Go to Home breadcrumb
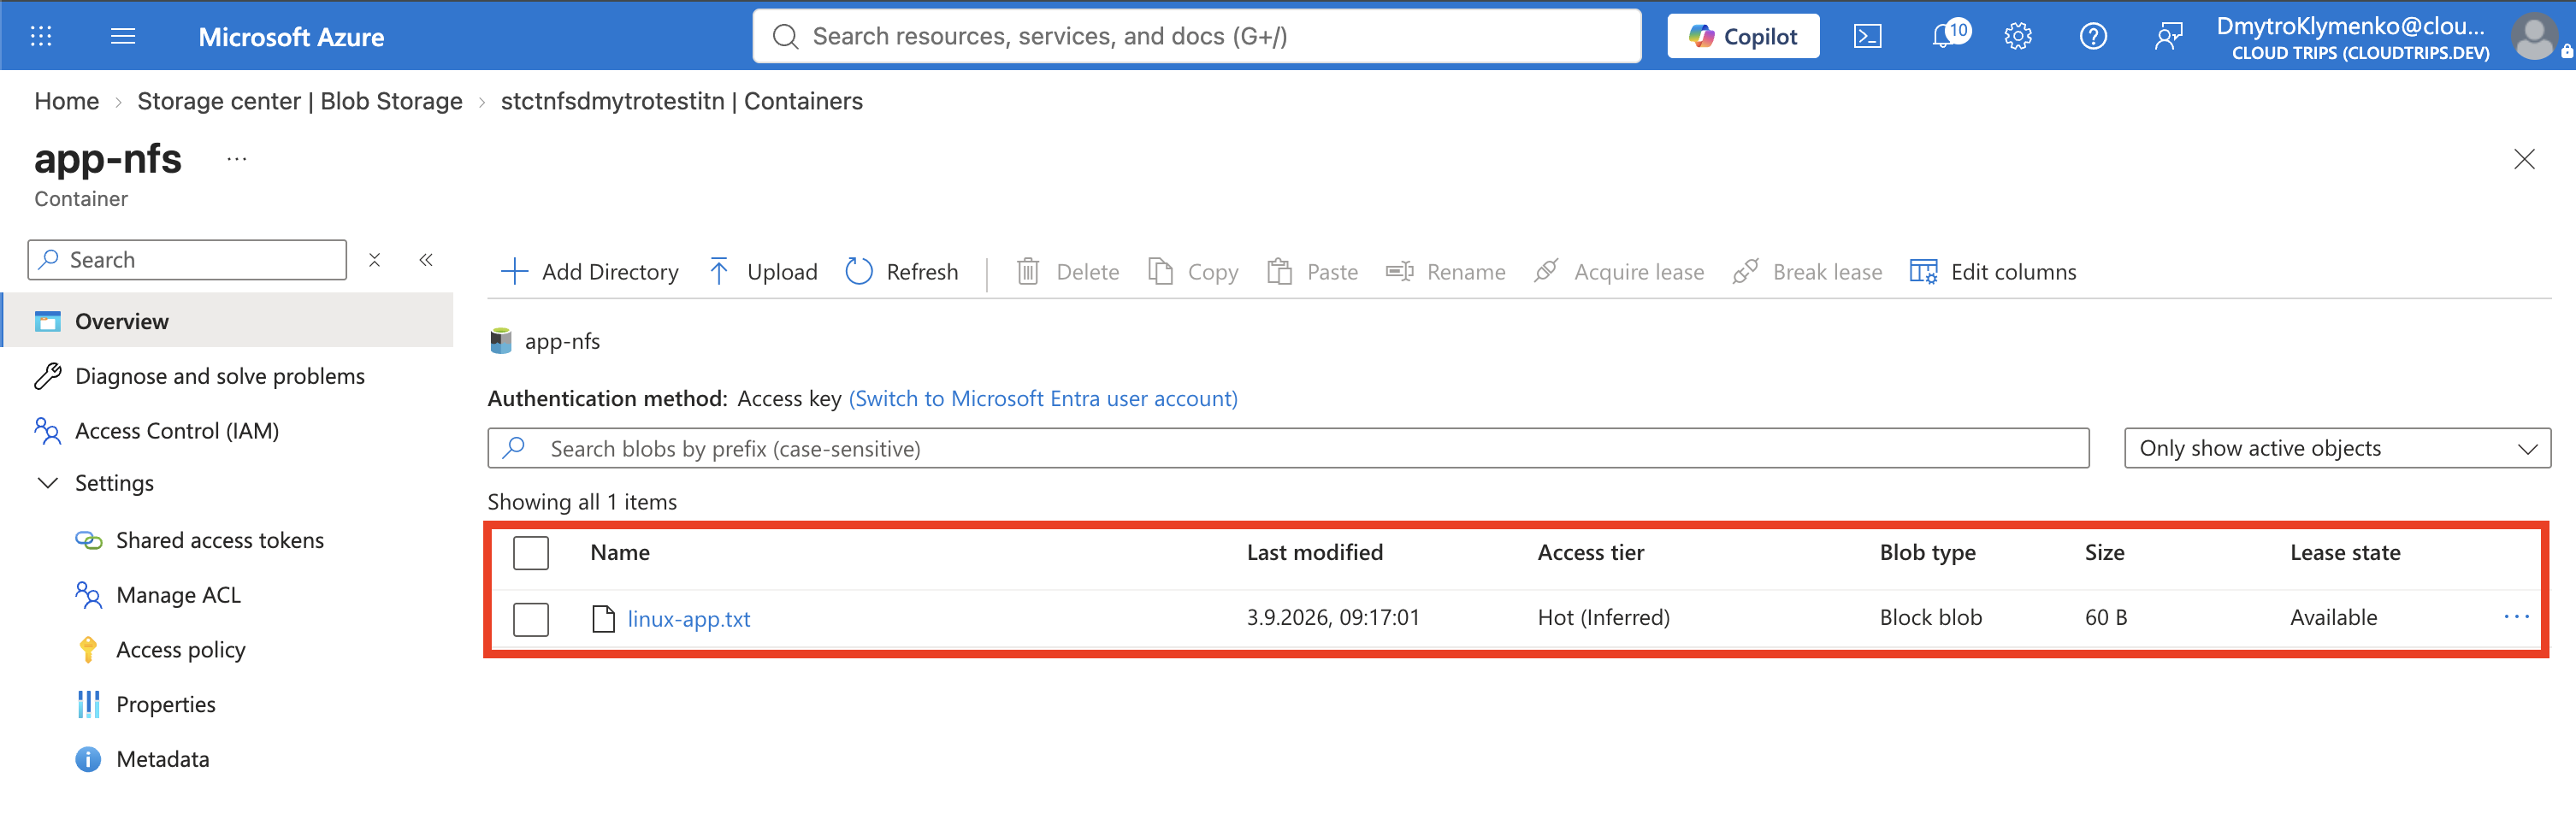The height and width of the screenshot is (831, 2576). pos(66,101)
